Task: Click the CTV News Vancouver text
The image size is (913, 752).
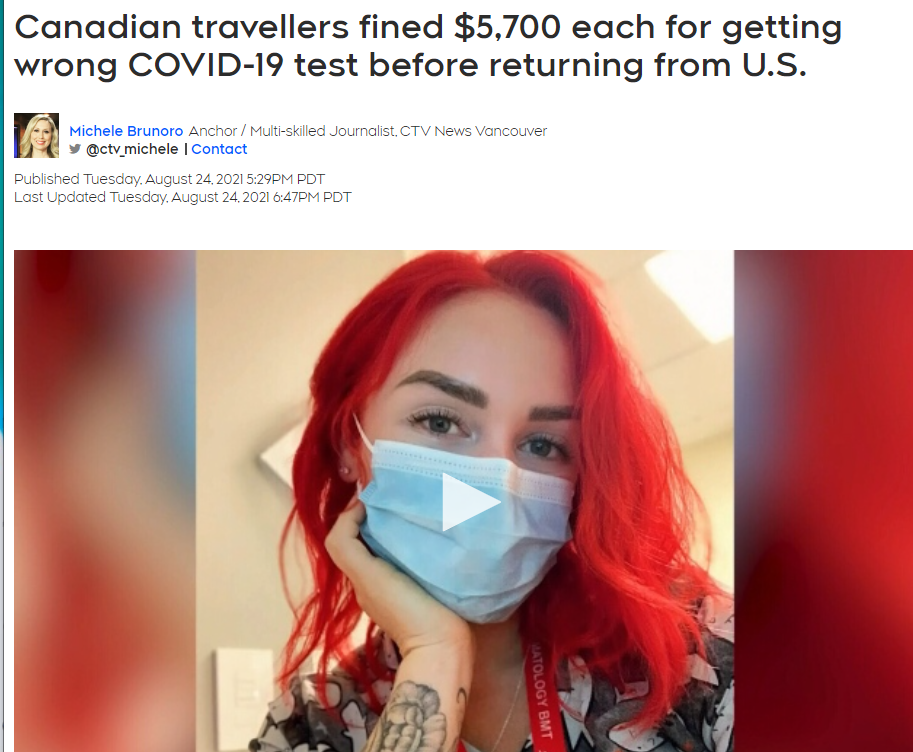Action: [473, 131]
